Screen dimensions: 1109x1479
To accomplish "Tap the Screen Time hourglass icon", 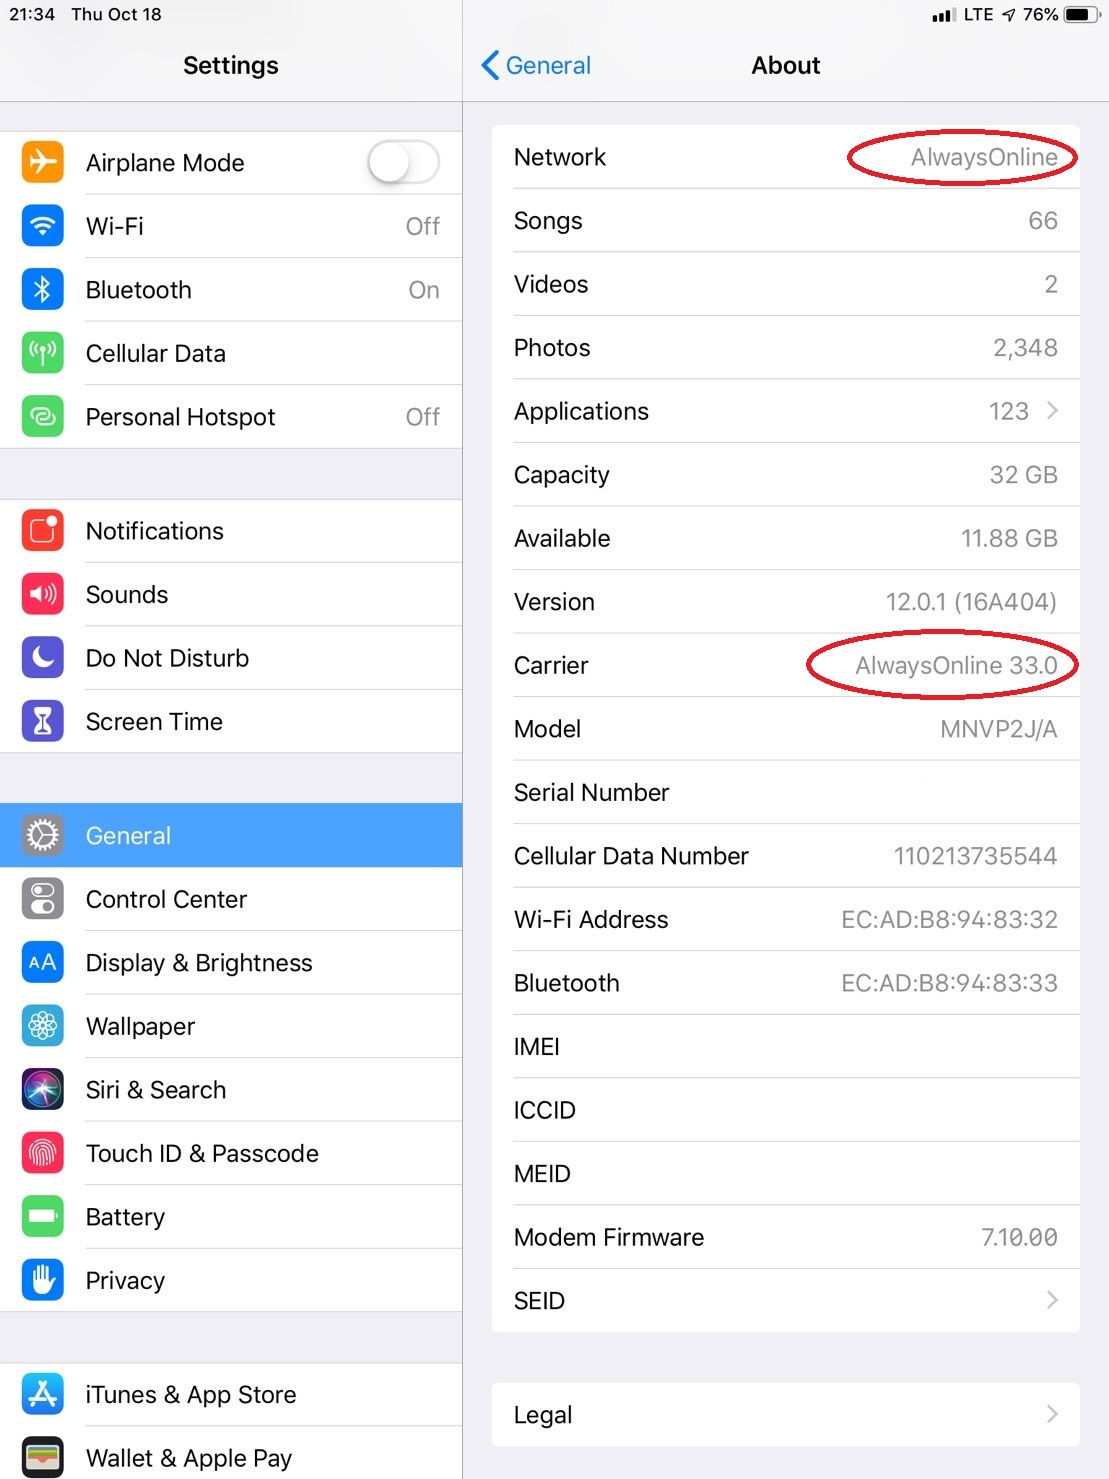I will pyautogui.click(x=43, y=721).
